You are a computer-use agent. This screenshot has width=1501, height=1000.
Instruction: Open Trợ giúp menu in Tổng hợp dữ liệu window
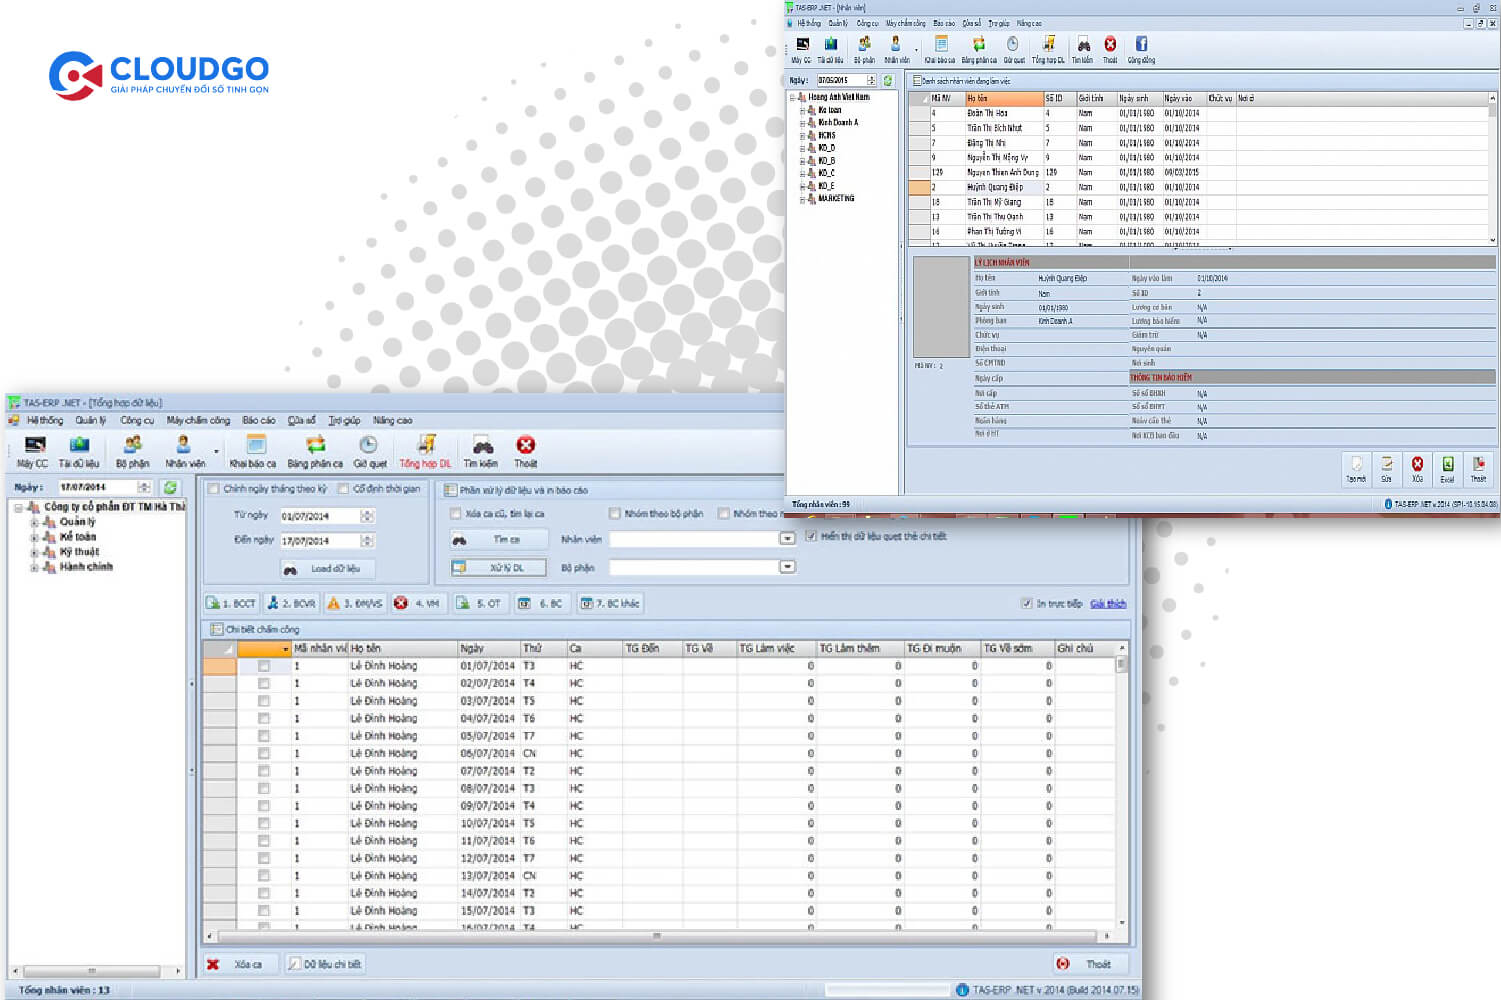tap(344, 420)
